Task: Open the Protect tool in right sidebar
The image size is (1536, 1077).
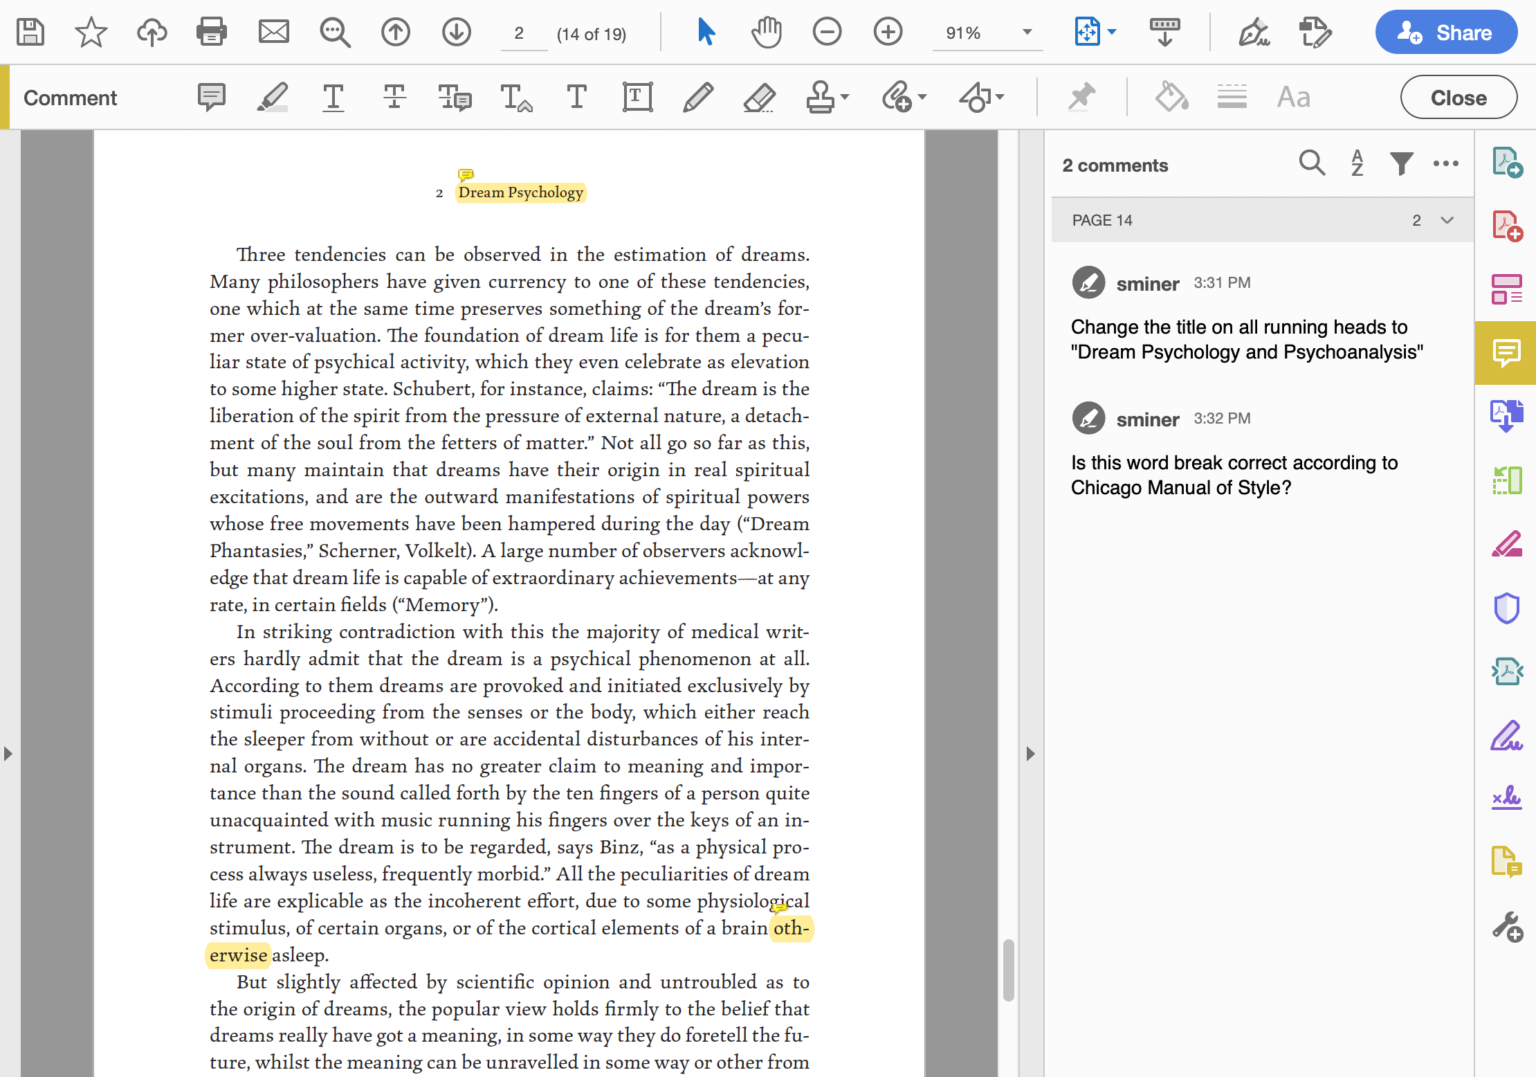Action: pos(1507,608)
